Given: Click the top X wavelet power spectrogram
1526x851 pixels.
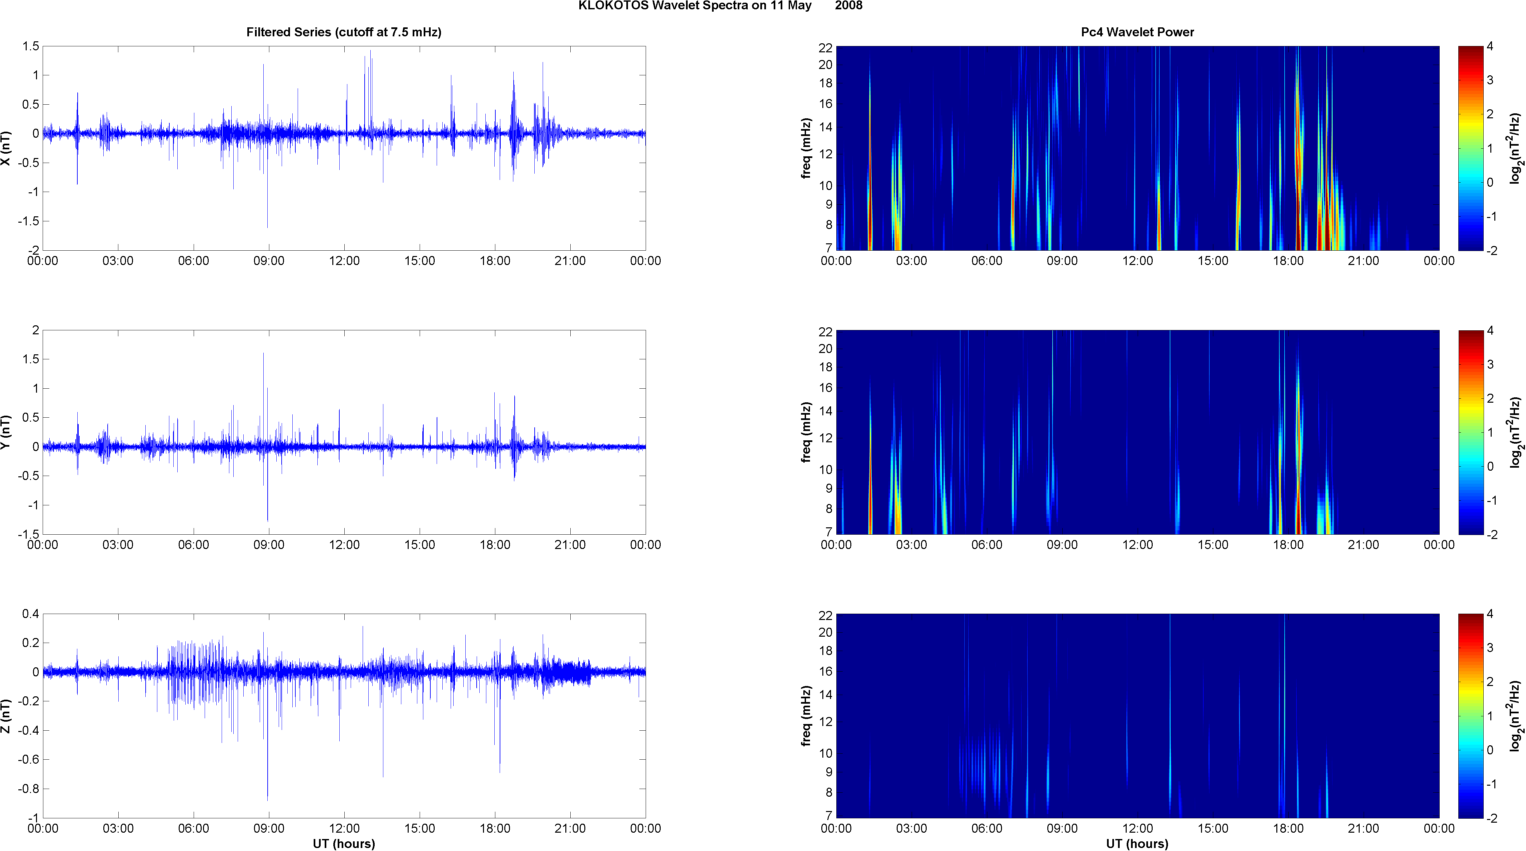Looking at the screenshot, I should coord(1137,148).
